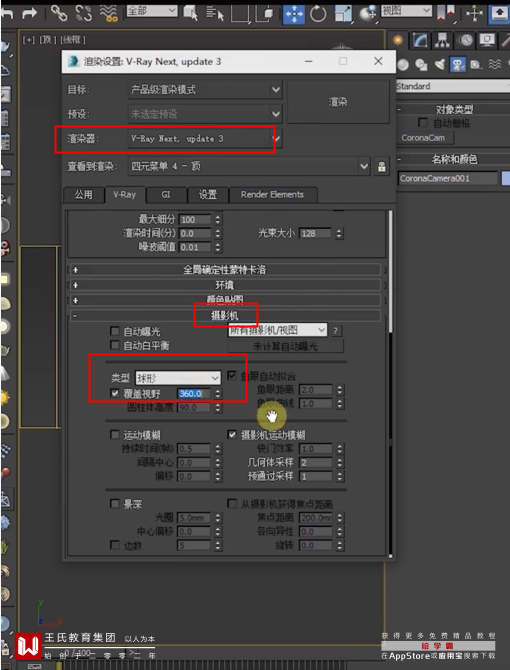Toggle the 鱼眼自动拟合 checkbox
The width and height of the screenshot is (510, 670).
(x=232, y=376)
